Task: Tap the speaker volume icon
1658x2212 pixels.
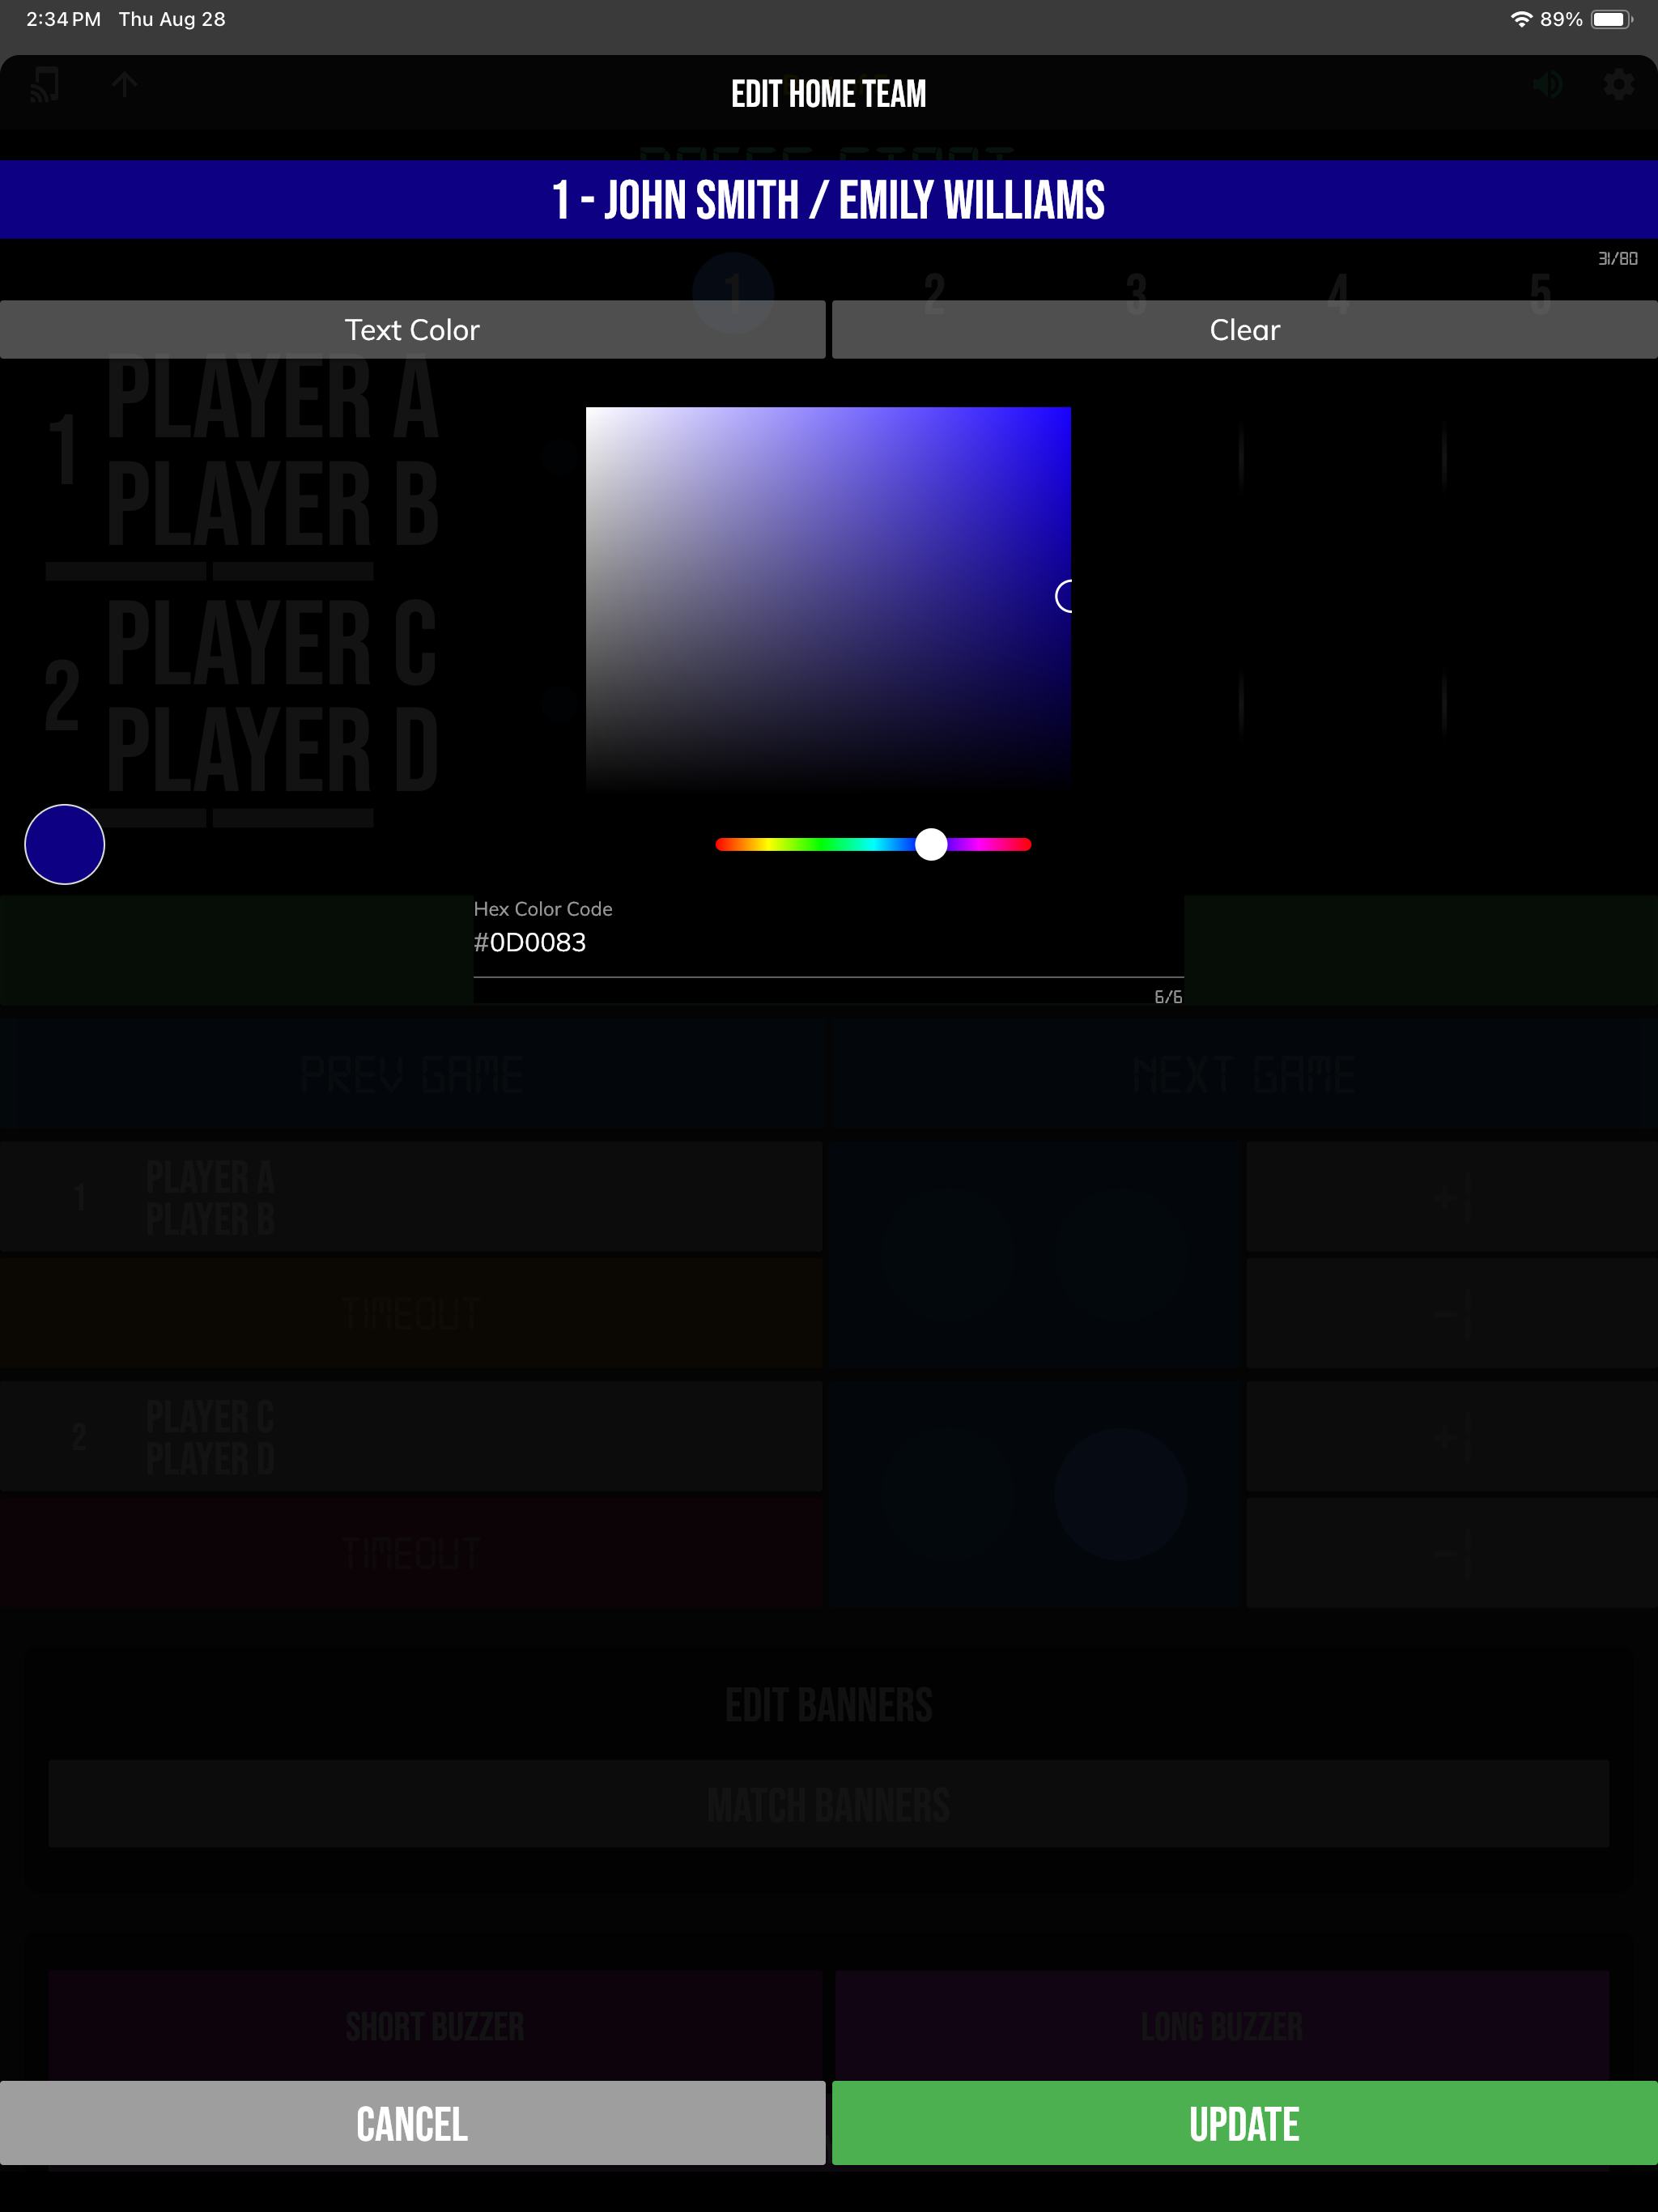Action: 1547,85
